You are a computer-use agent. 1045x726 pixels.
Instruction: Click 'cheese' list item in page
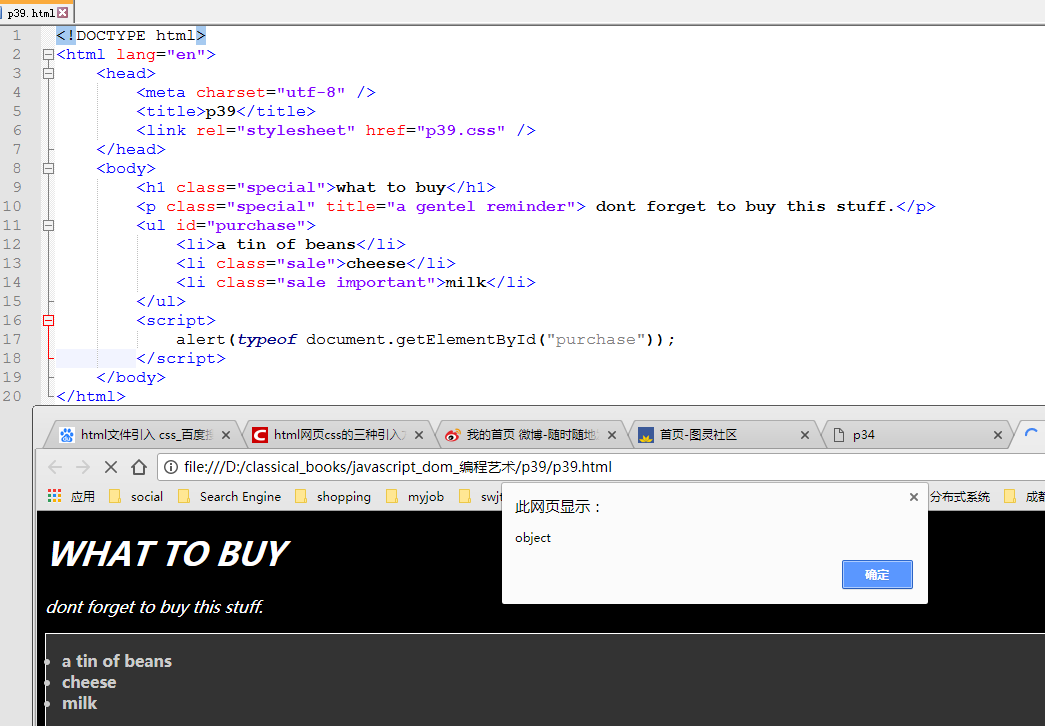[89, 683]
